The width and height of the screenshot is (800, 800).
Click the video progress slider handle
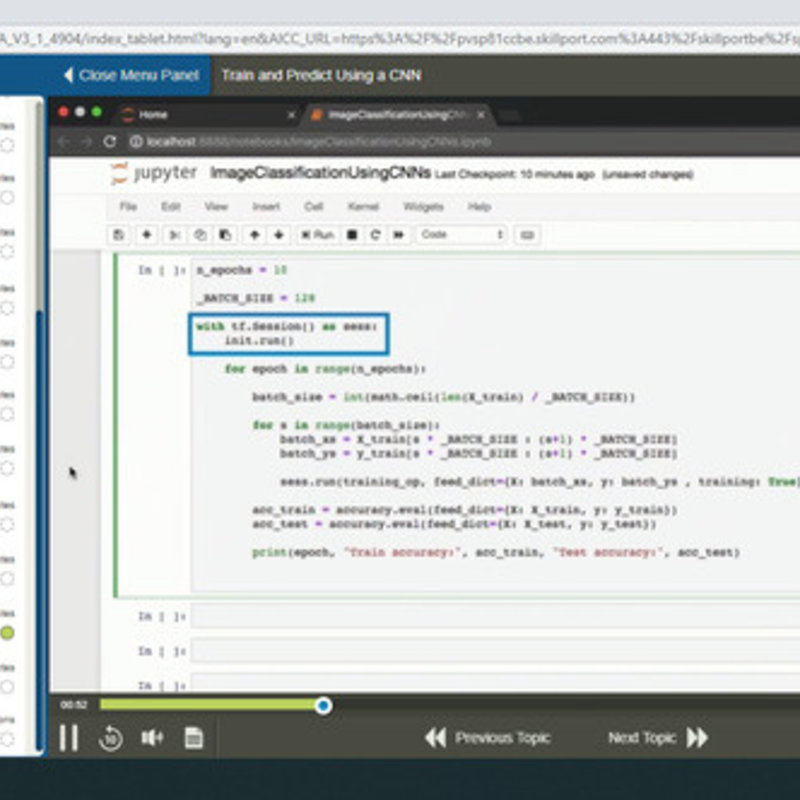coord(323,706)
